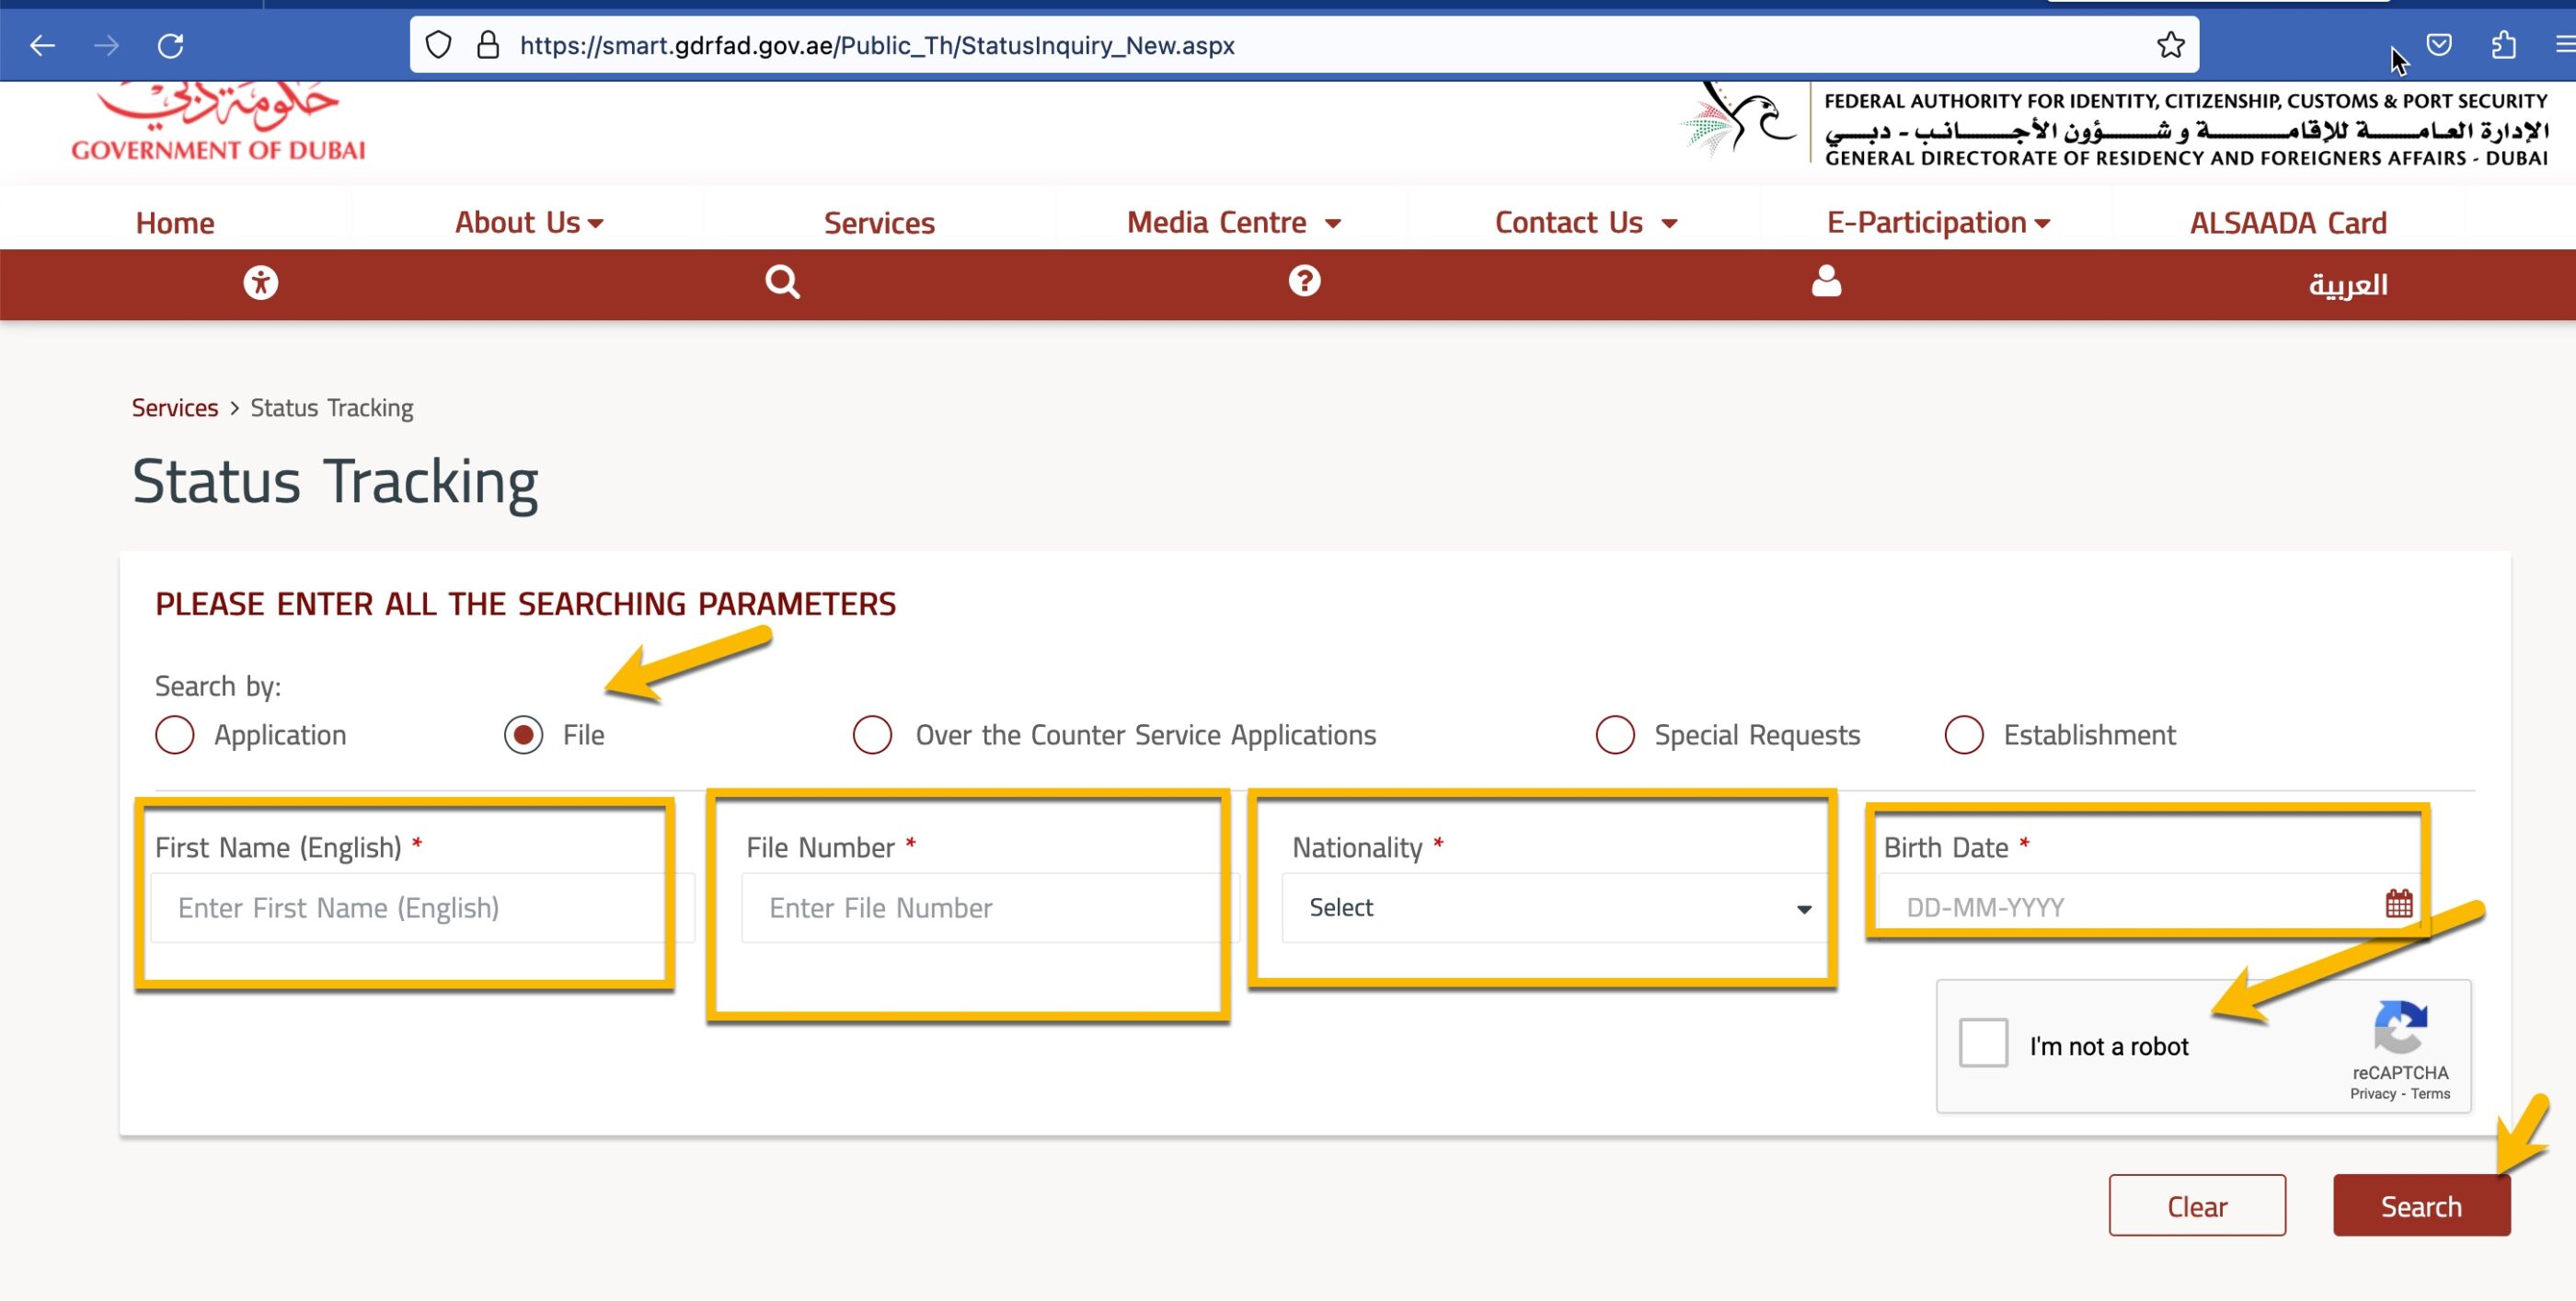Open the Nationality Select dropdown

[x=1550, y=908]
